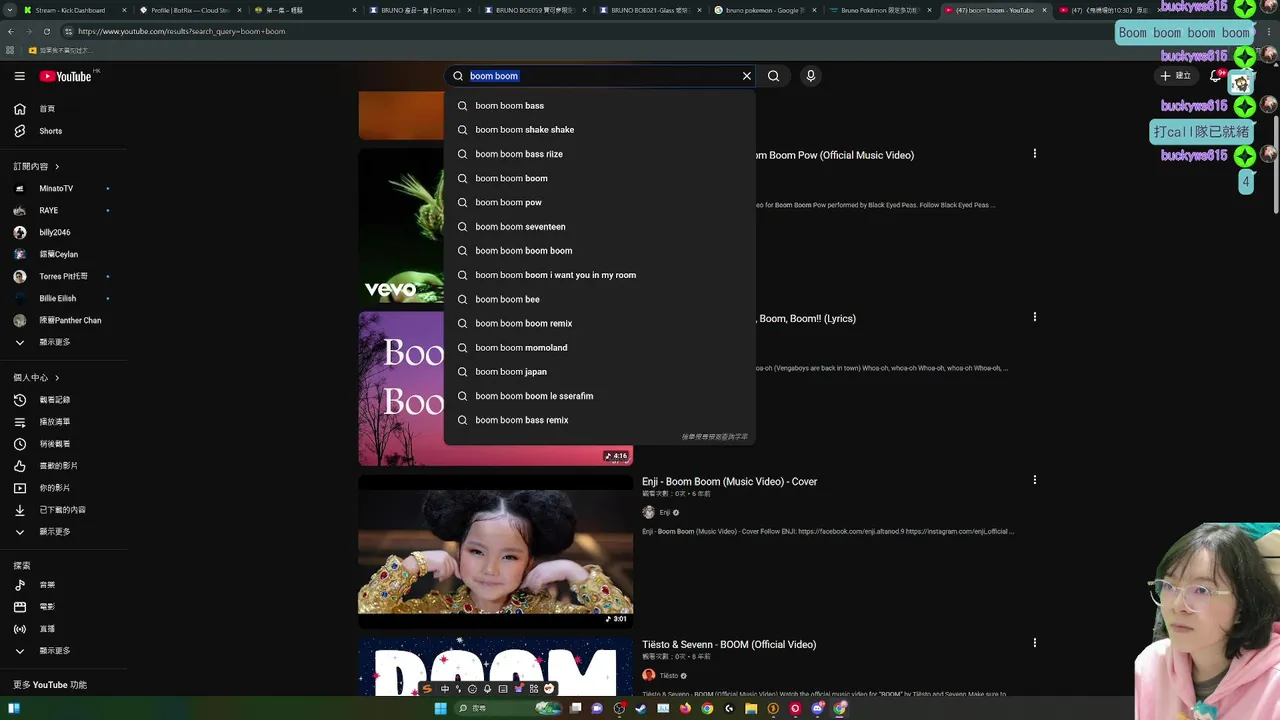Screen dimensions: 1280x720
Task: Choose suggestion 'boom boom i want you in my room'
Action: tap(600, 275)
